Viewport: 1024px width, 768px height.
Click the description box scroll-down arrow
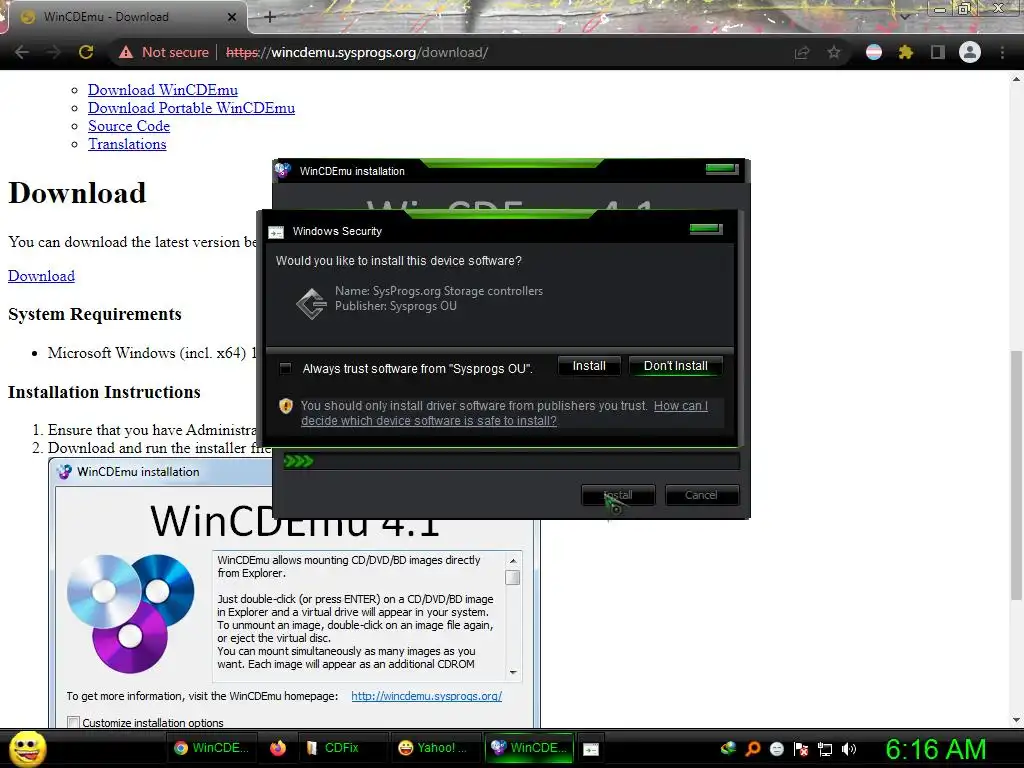[513, 672]
